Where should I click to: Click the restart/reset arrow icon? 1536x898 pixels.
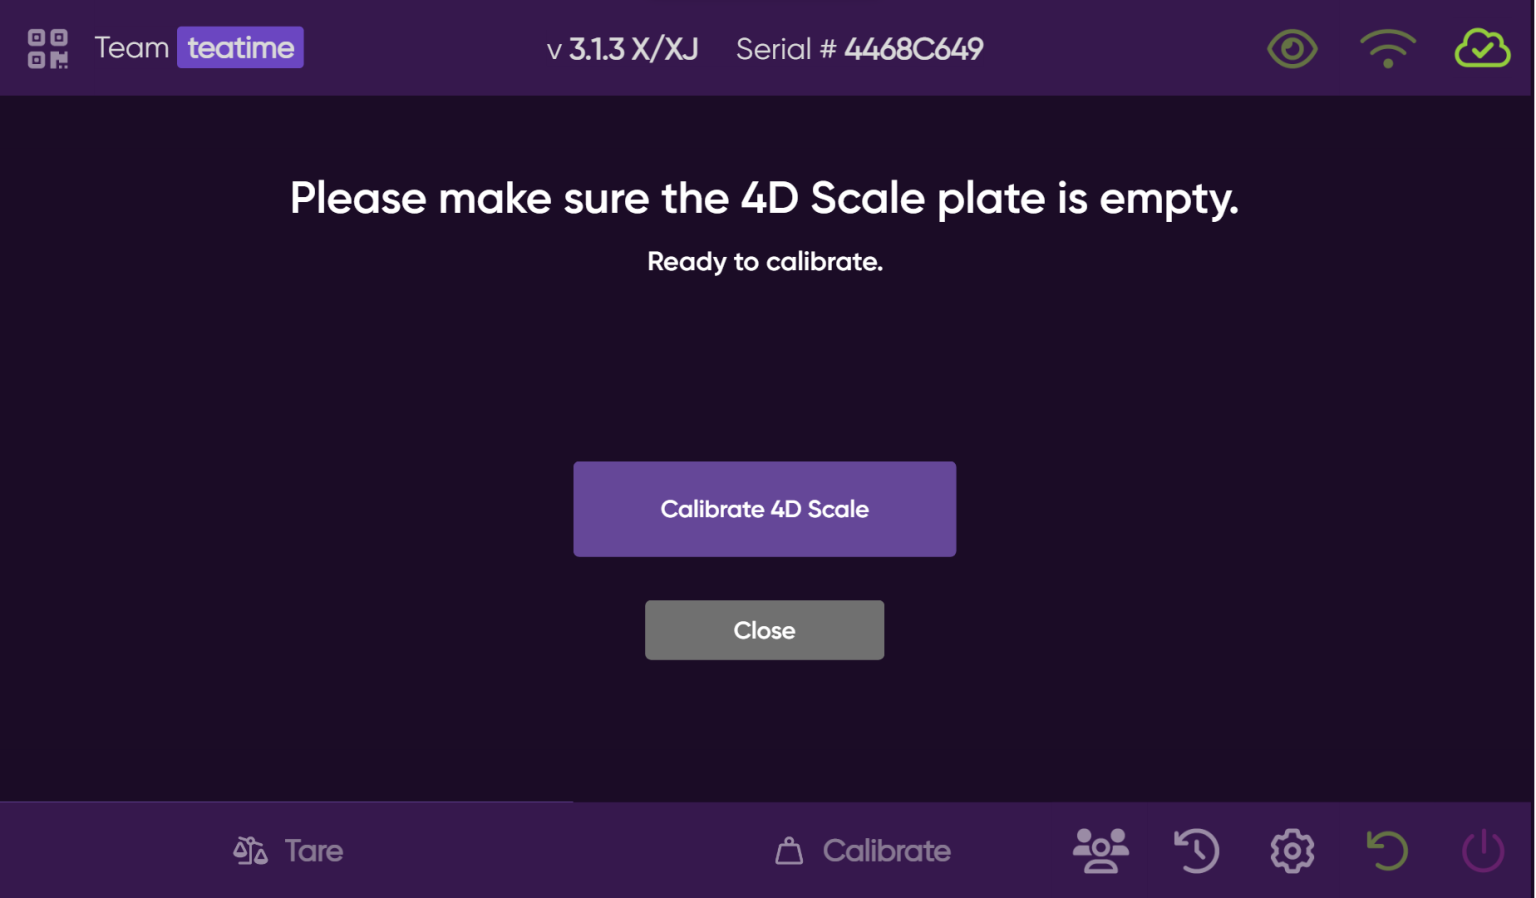coord(1387,850)
